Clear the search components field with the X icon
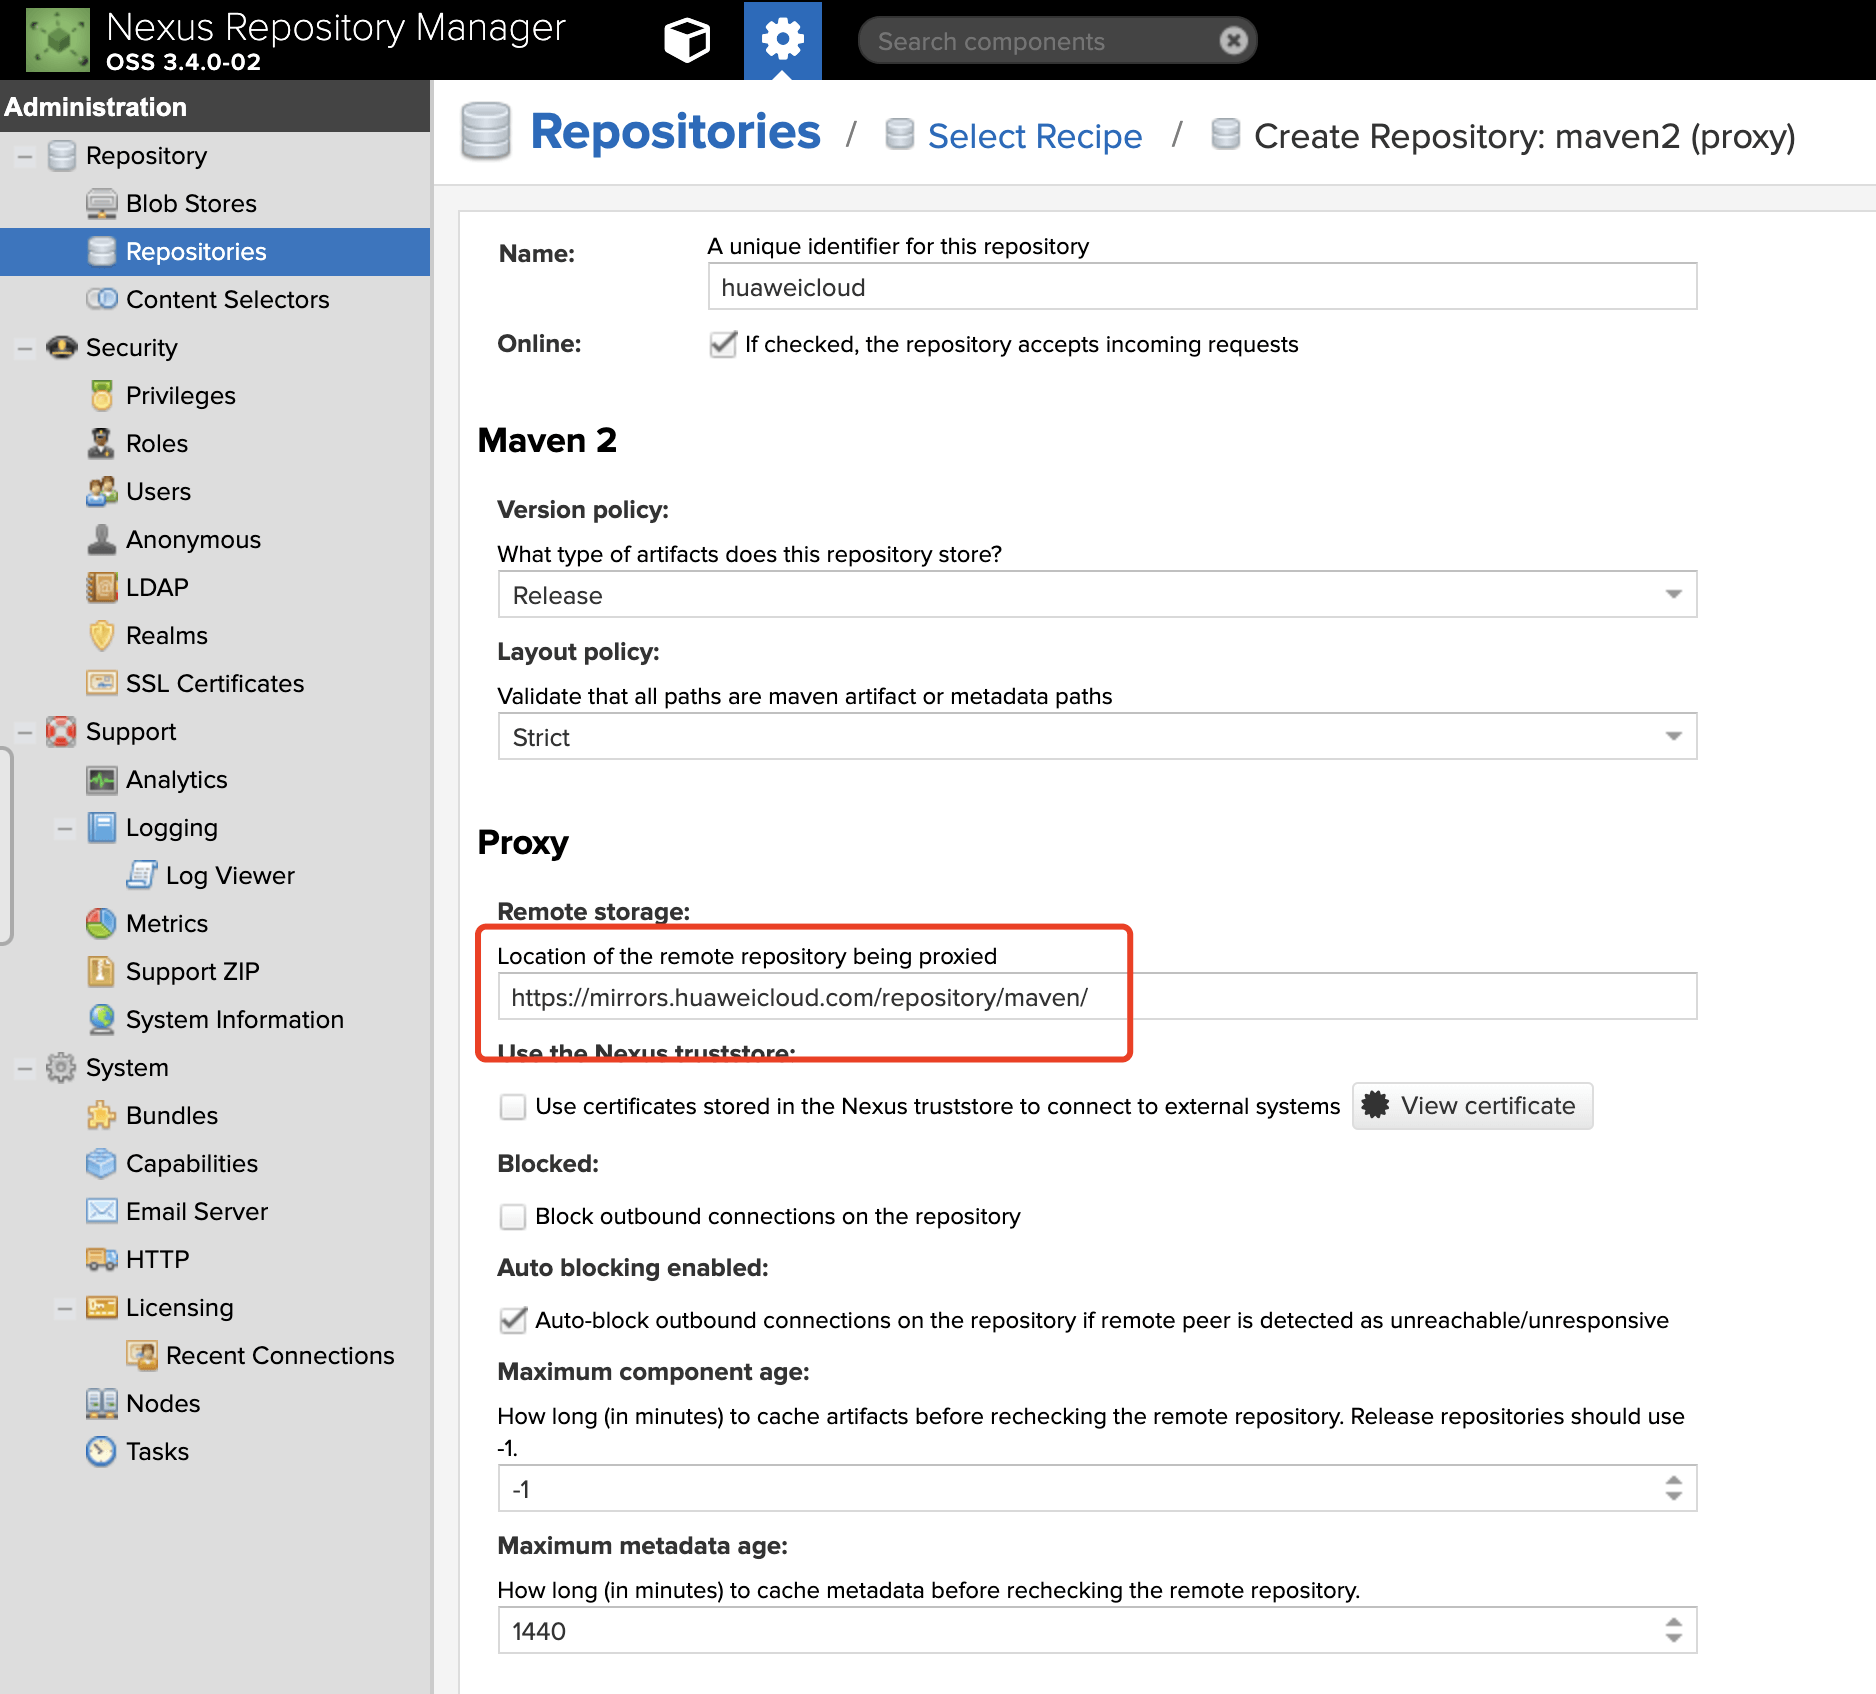Screen dimensions: 1876x1694 1233,41
